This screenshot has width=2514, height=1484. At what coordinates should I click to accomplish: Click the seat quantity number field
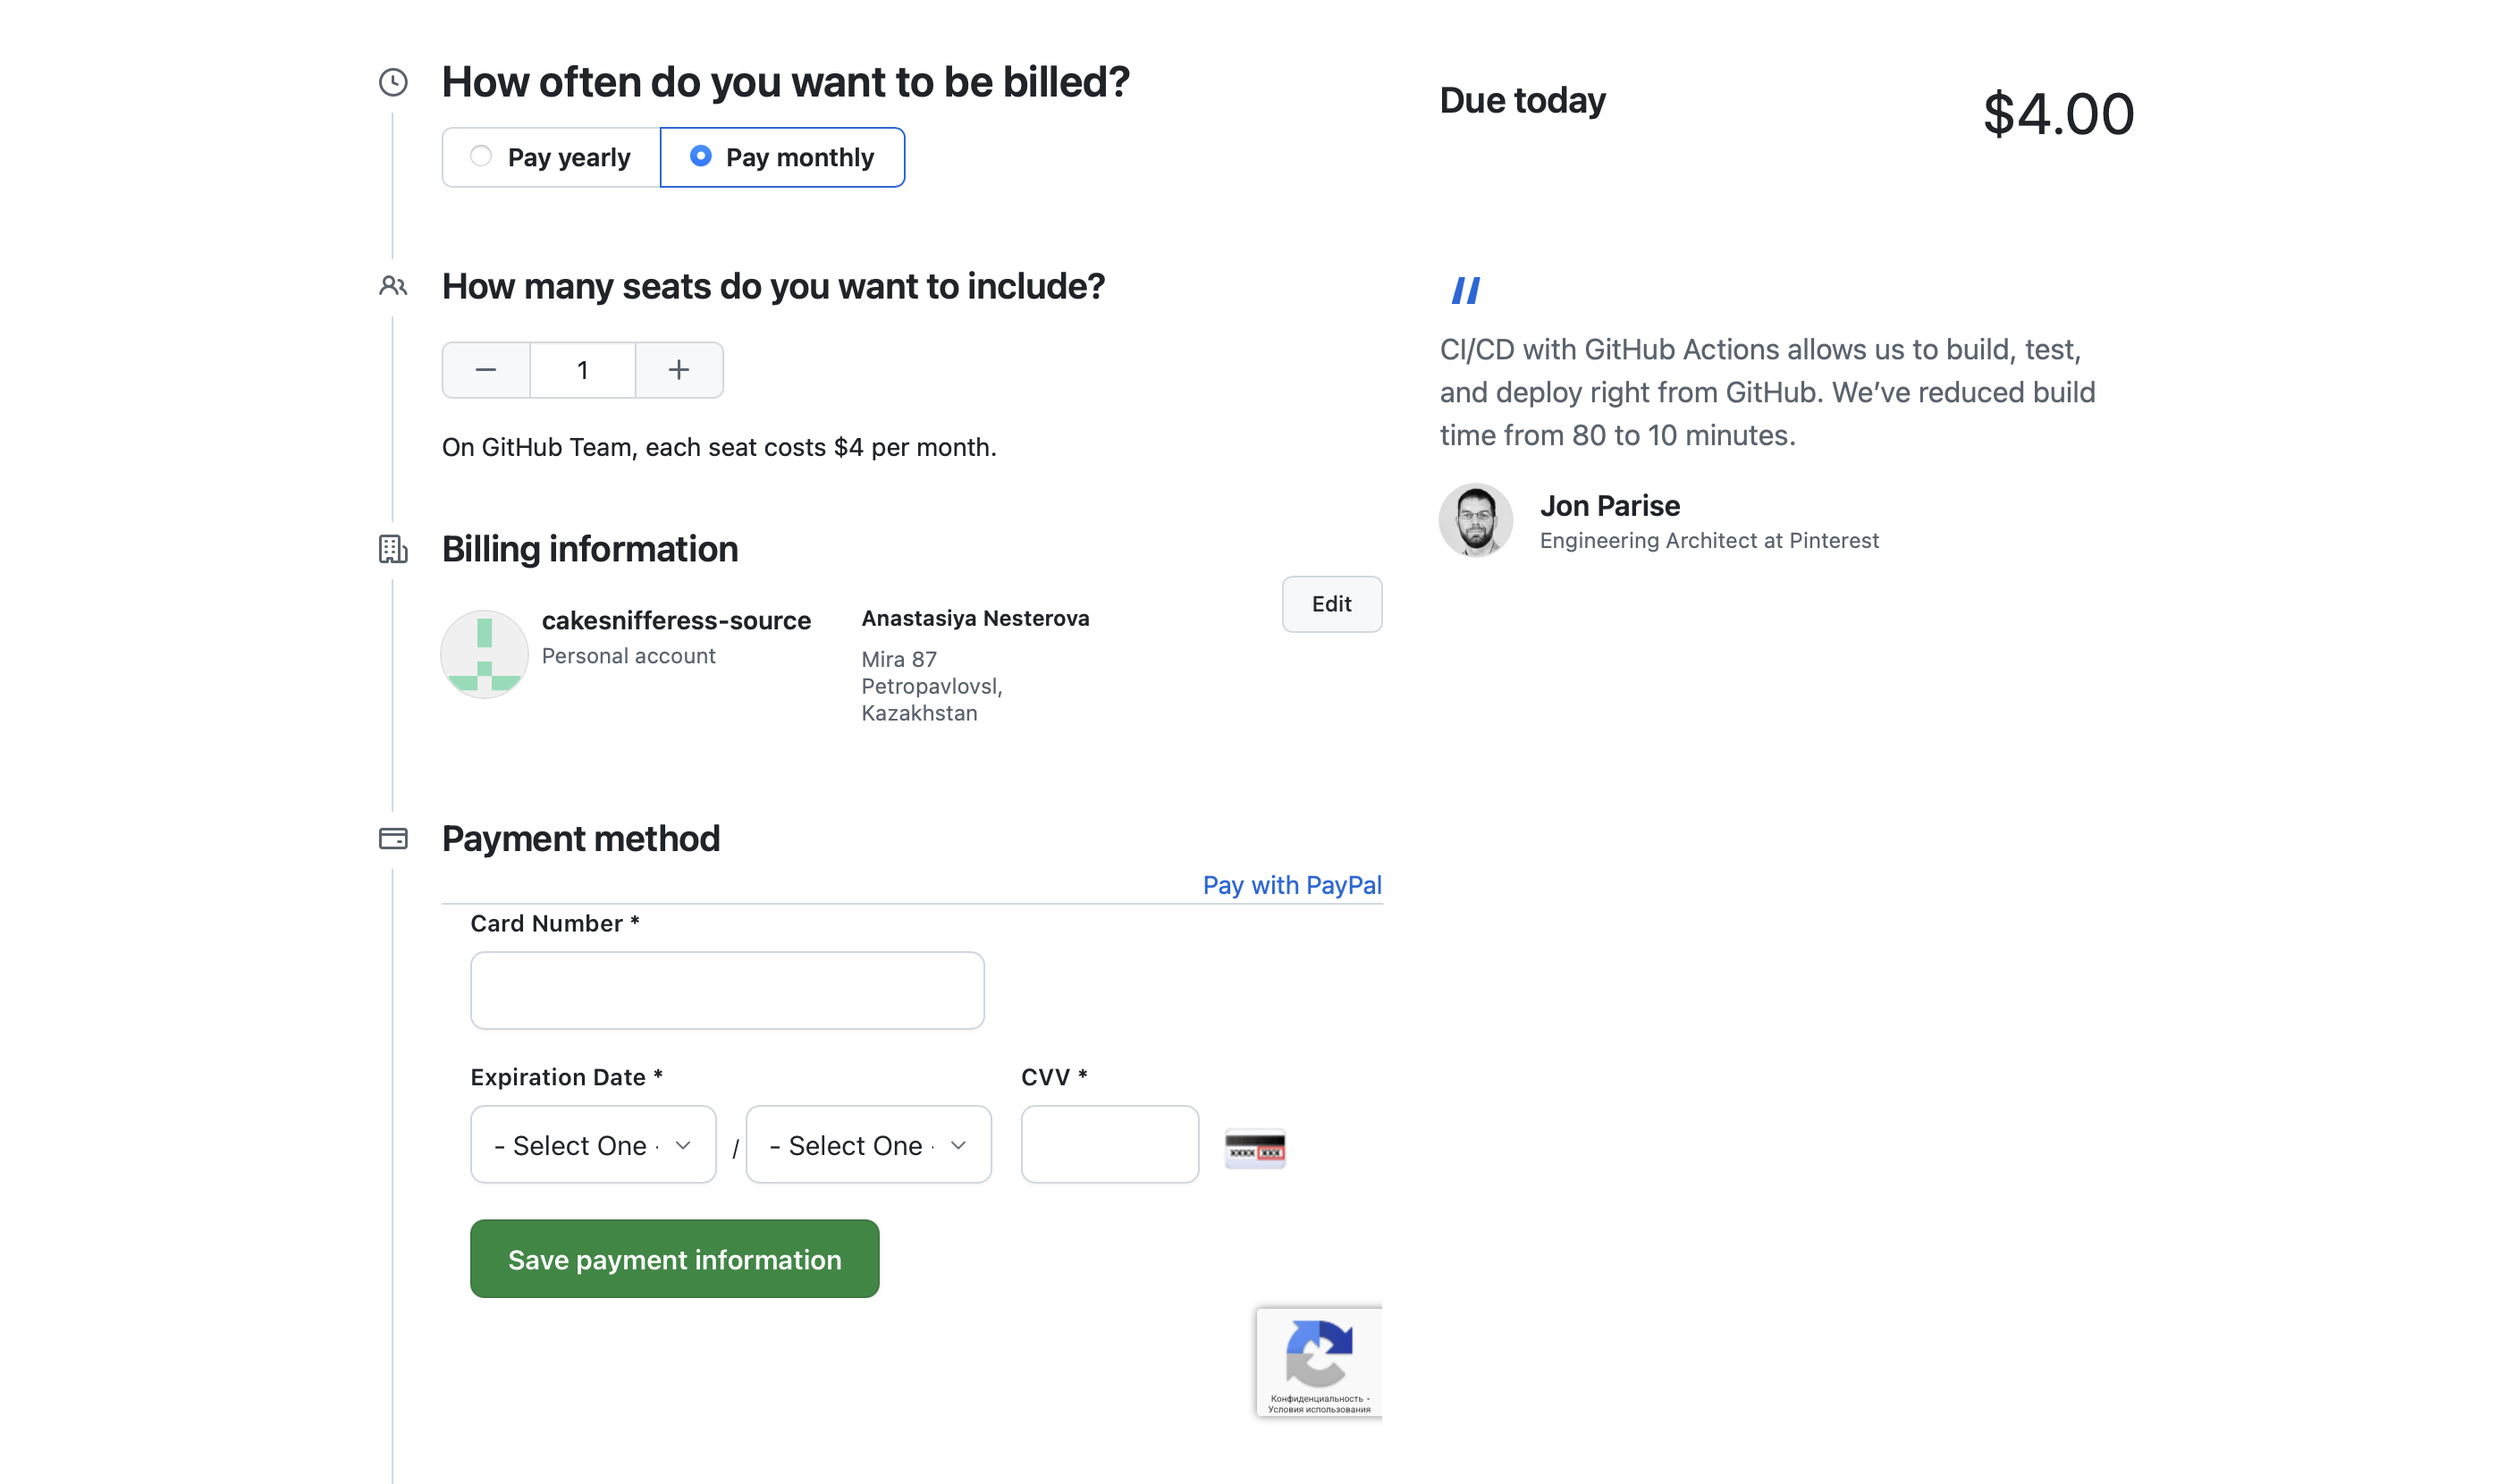[x=582, y=370]
